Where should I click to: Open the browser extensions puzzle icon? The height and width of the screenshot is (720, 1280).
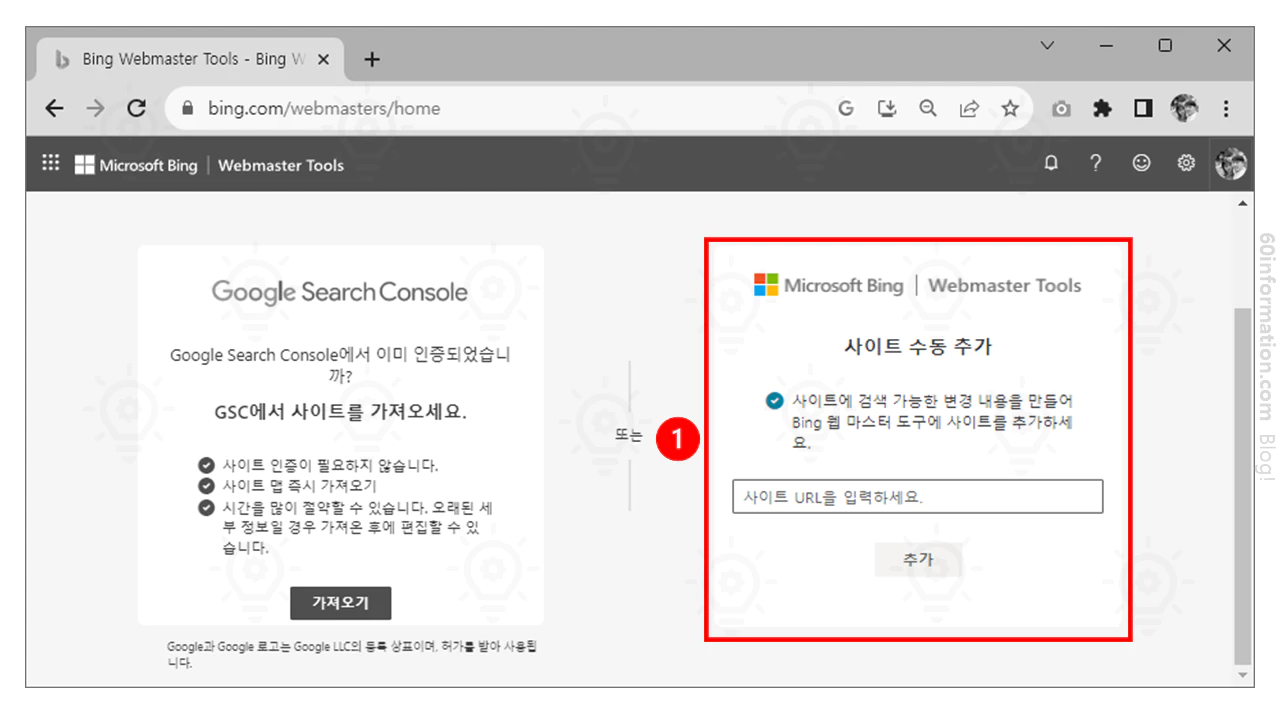pos(1101,108)
